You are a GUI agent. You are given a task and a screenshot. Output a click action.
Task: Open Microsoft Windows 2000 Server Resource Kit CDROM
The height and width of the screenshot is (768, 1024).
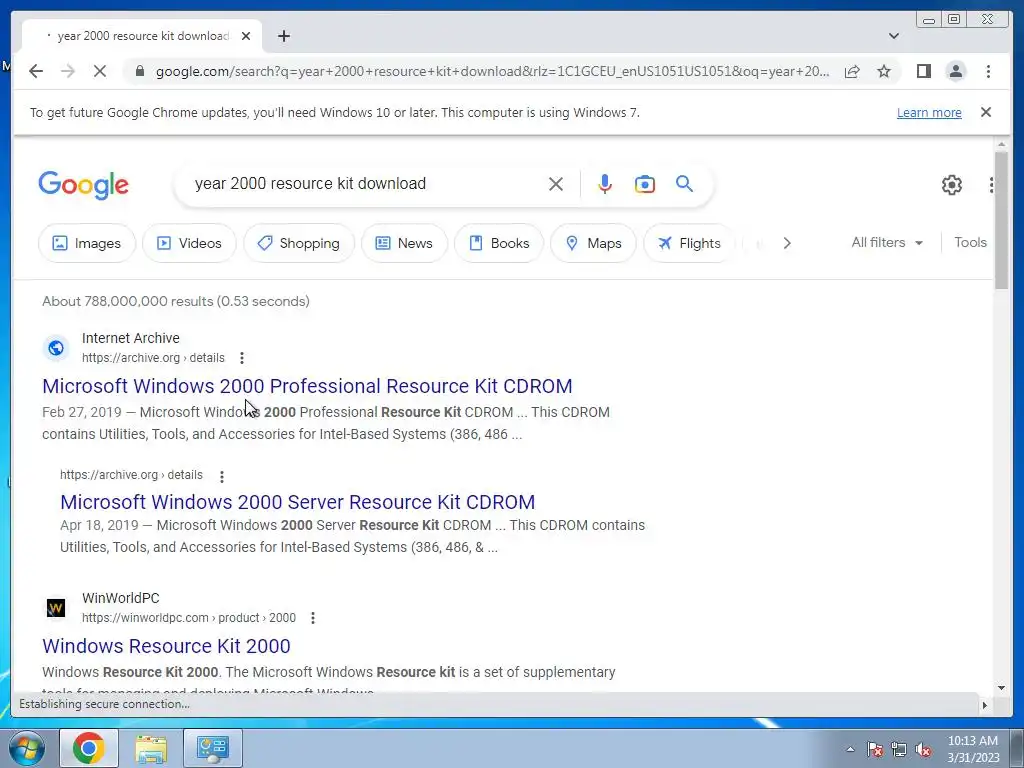297,502
